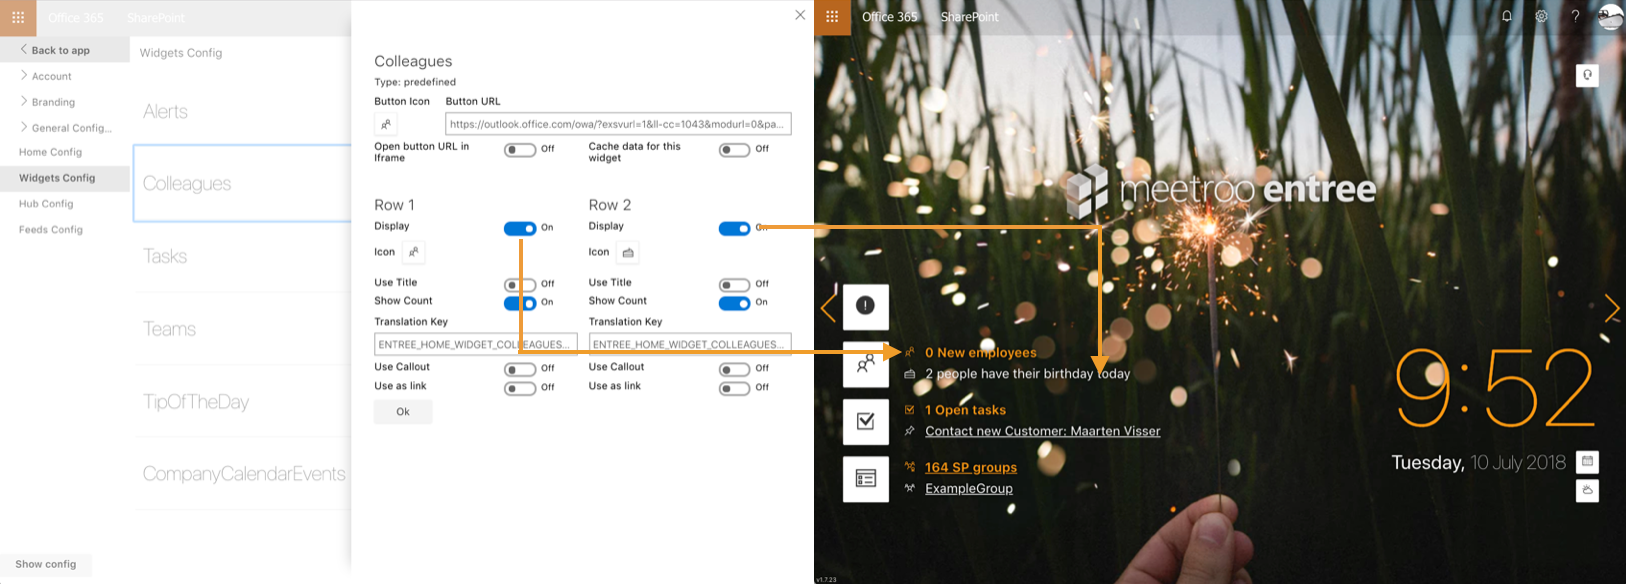The width and height of the screenshot is (1626, 584).
Task: Select the Alerts widget in list
Action: coord(242,111)
